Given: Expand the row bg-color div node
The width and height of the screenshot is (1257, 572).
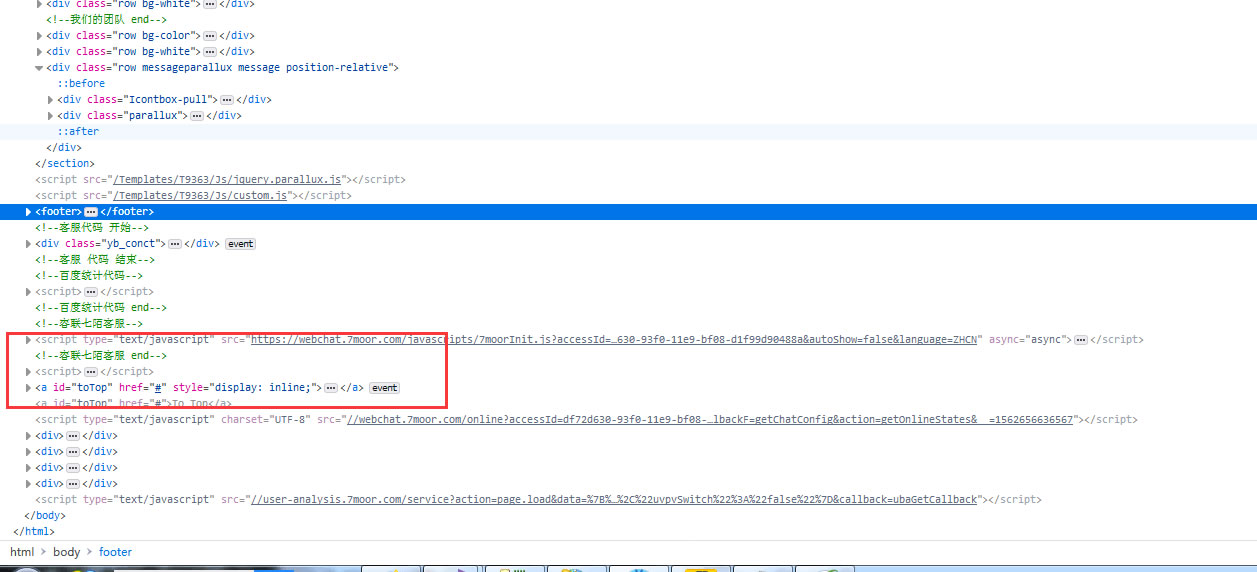Looking at the screenshot, I should coord(40,36).
